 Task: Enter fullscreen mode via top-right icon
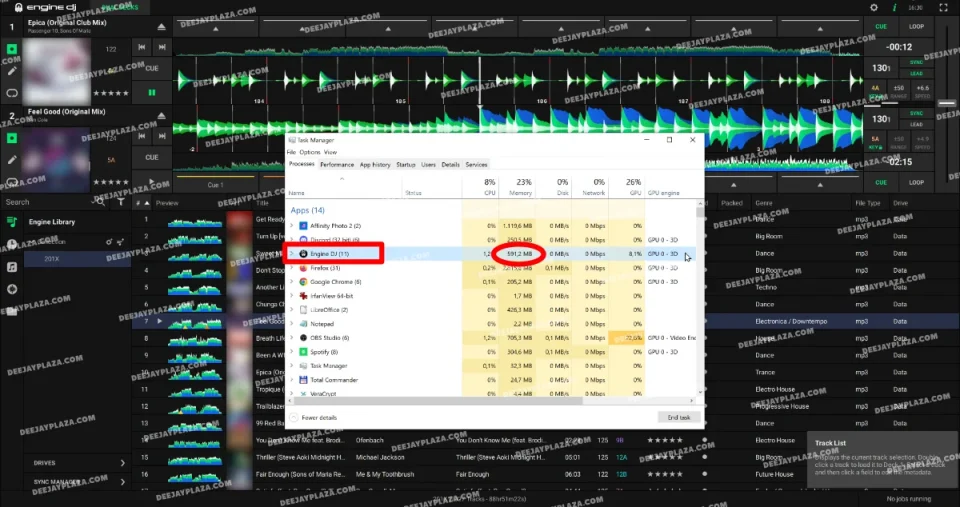click(x=943, y=7)
